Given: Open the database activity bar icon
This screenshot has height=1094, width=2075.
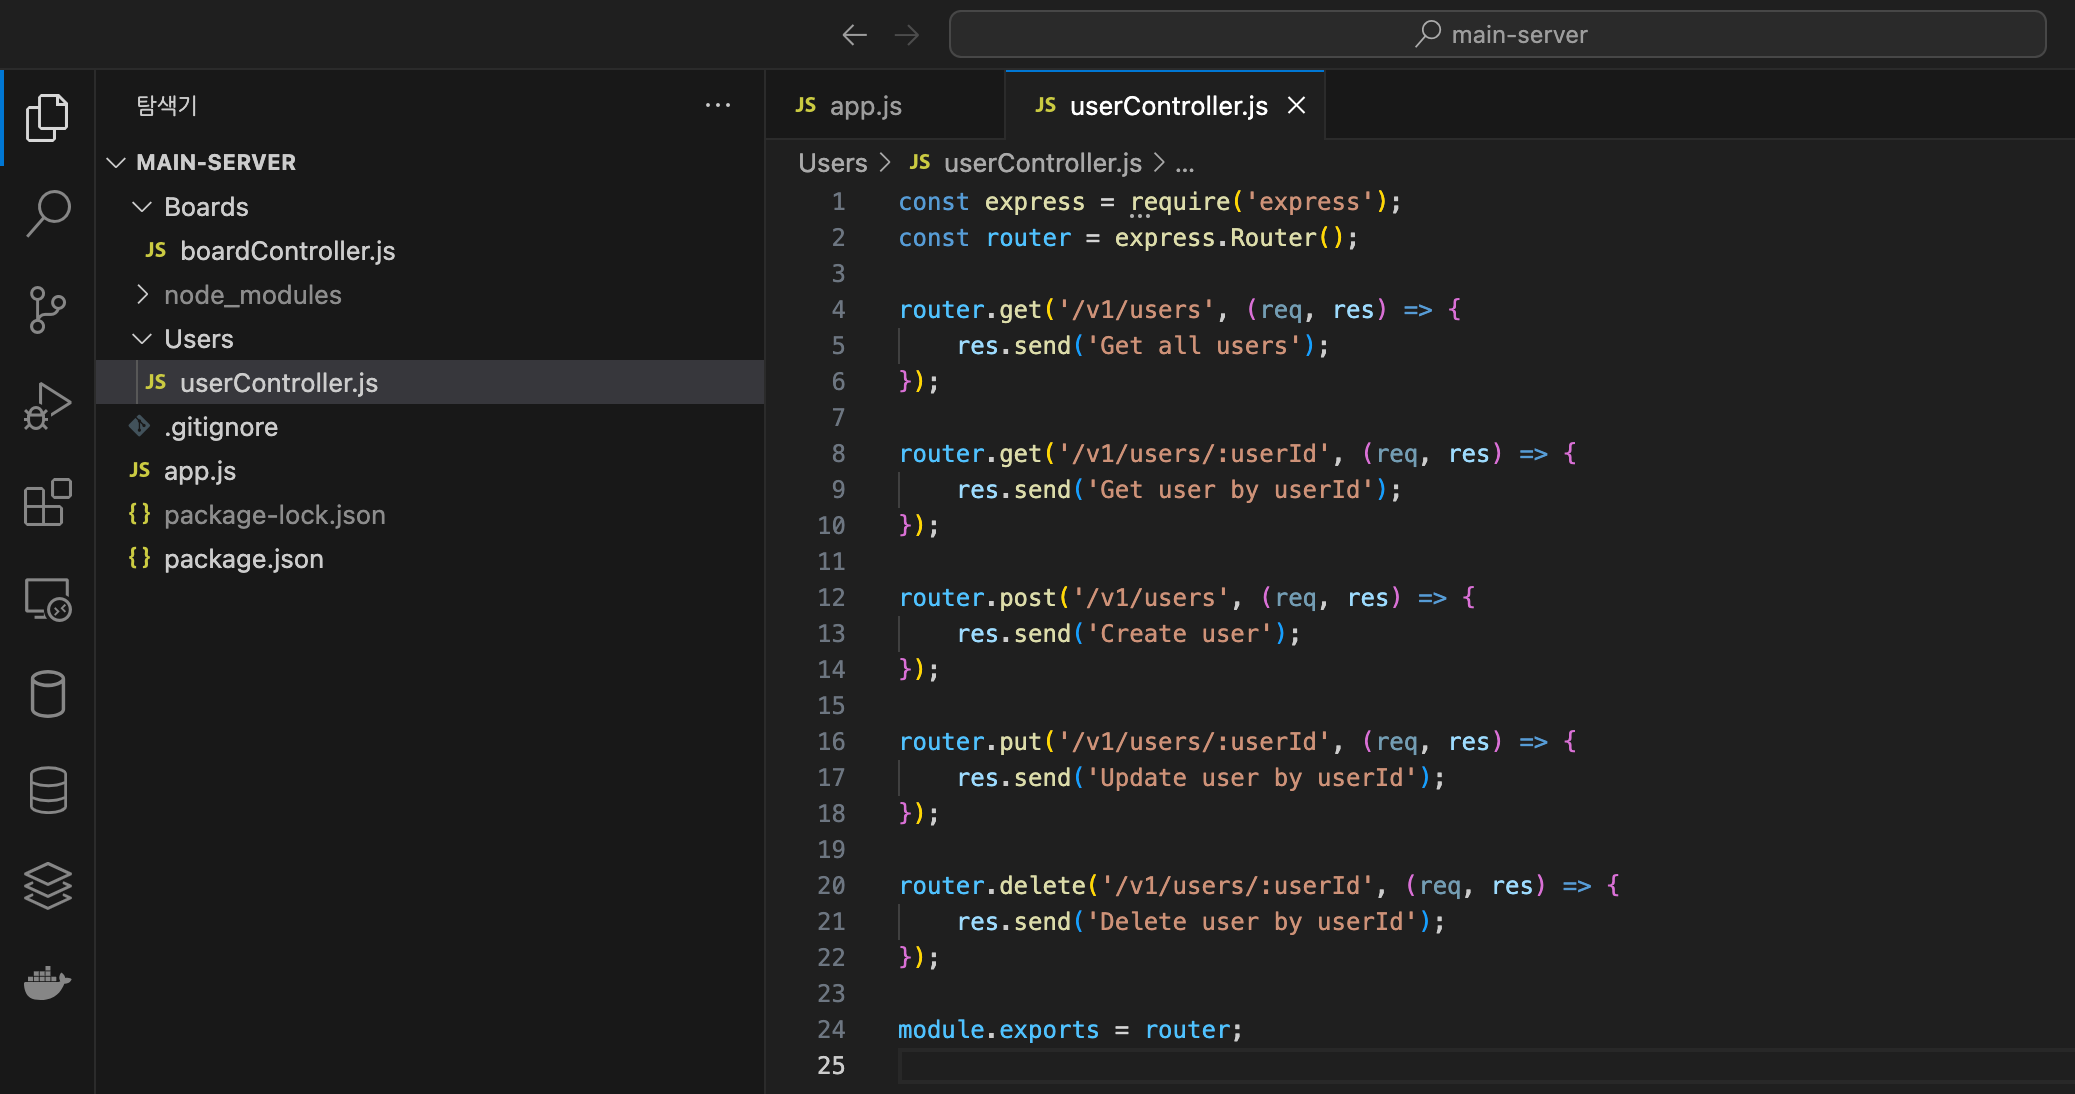Looking at the screenshot, I should (47, 790).
